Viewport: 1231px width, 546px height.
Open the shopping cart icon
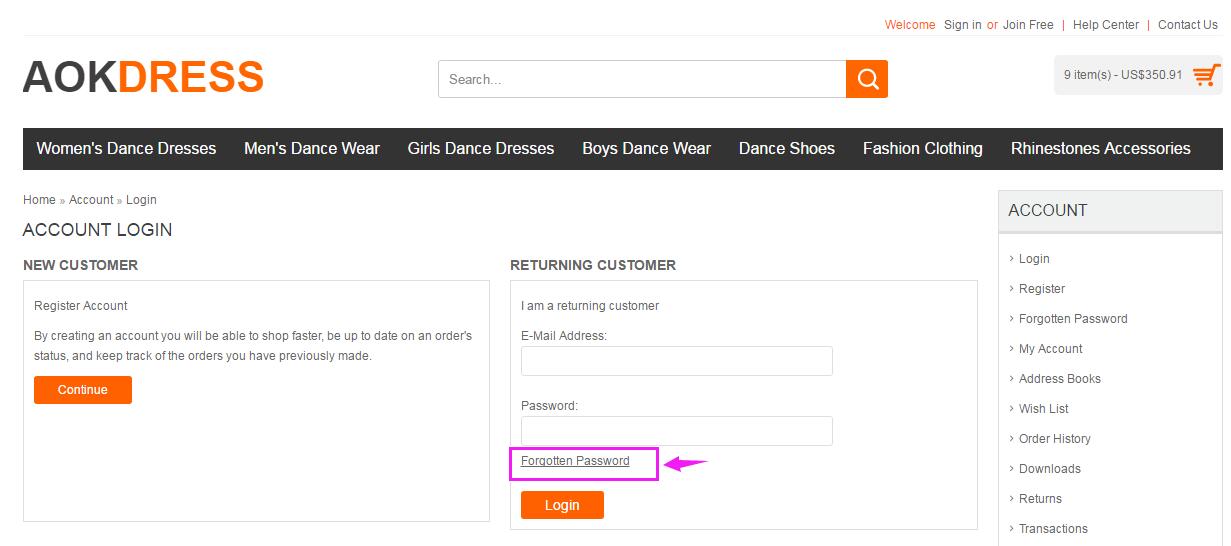(x=1207, y=75)
